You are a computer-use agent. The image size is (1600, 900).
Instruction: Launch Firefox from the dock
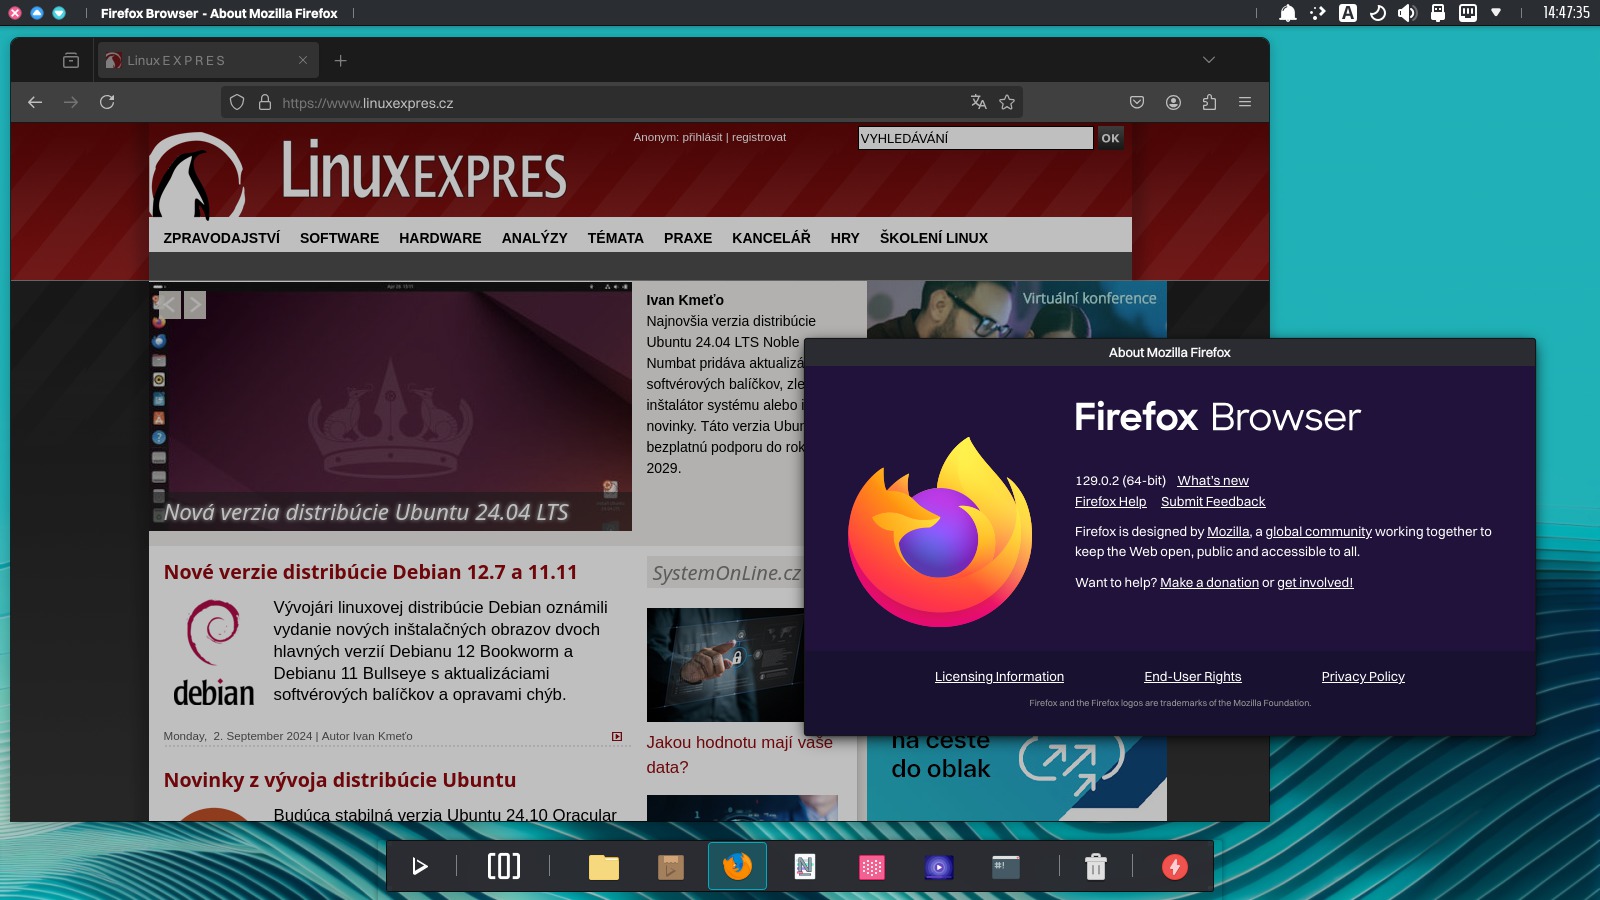[x=737, y=866]
